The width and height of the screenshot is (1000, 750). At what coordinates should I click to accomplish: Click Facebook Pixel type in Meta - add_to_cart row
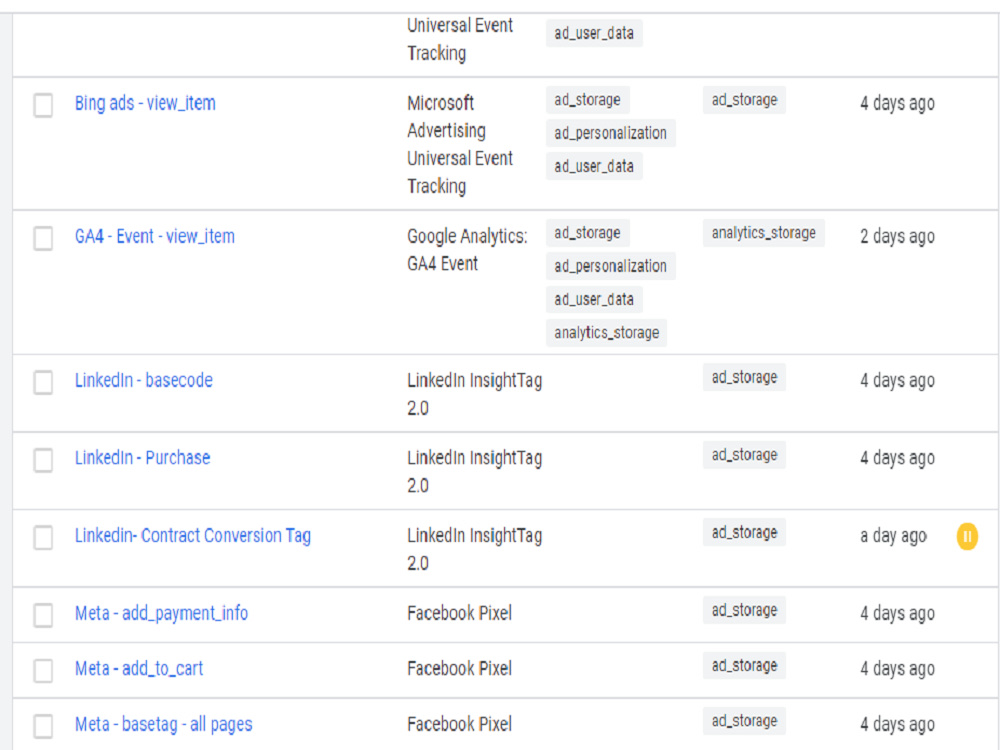point(460,668)
